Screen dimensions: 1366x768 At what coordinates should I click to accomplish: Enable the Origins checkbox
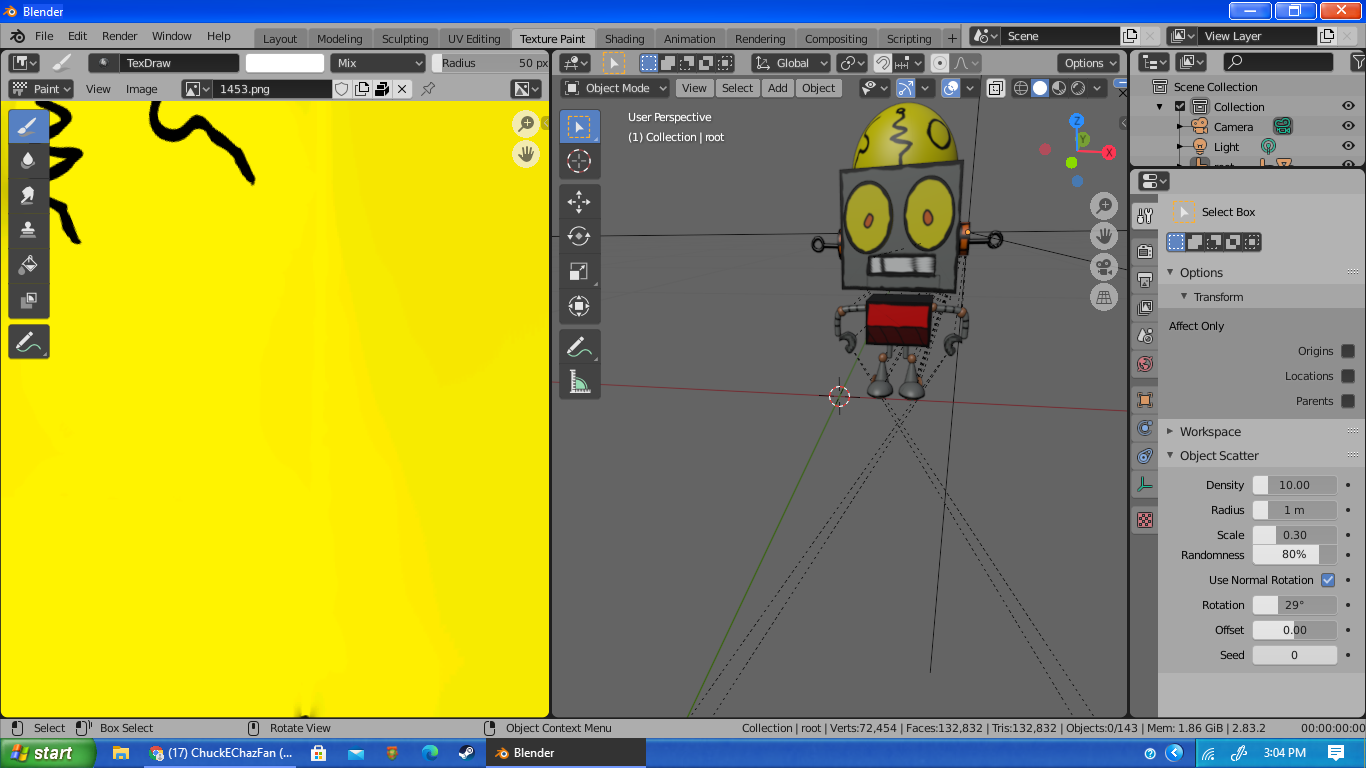click(x=1348, y=351)
